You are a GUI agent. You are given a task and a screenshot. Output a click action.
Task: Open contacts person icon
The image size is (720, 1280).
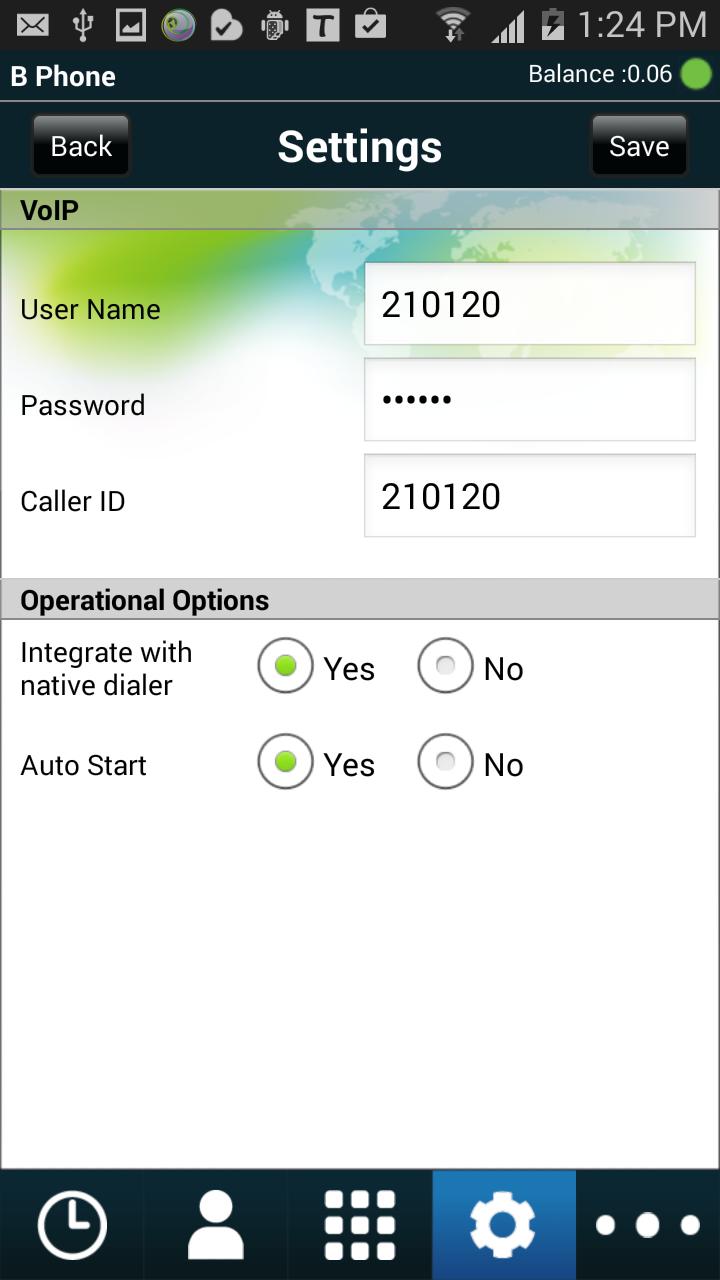coord(215,1225)
